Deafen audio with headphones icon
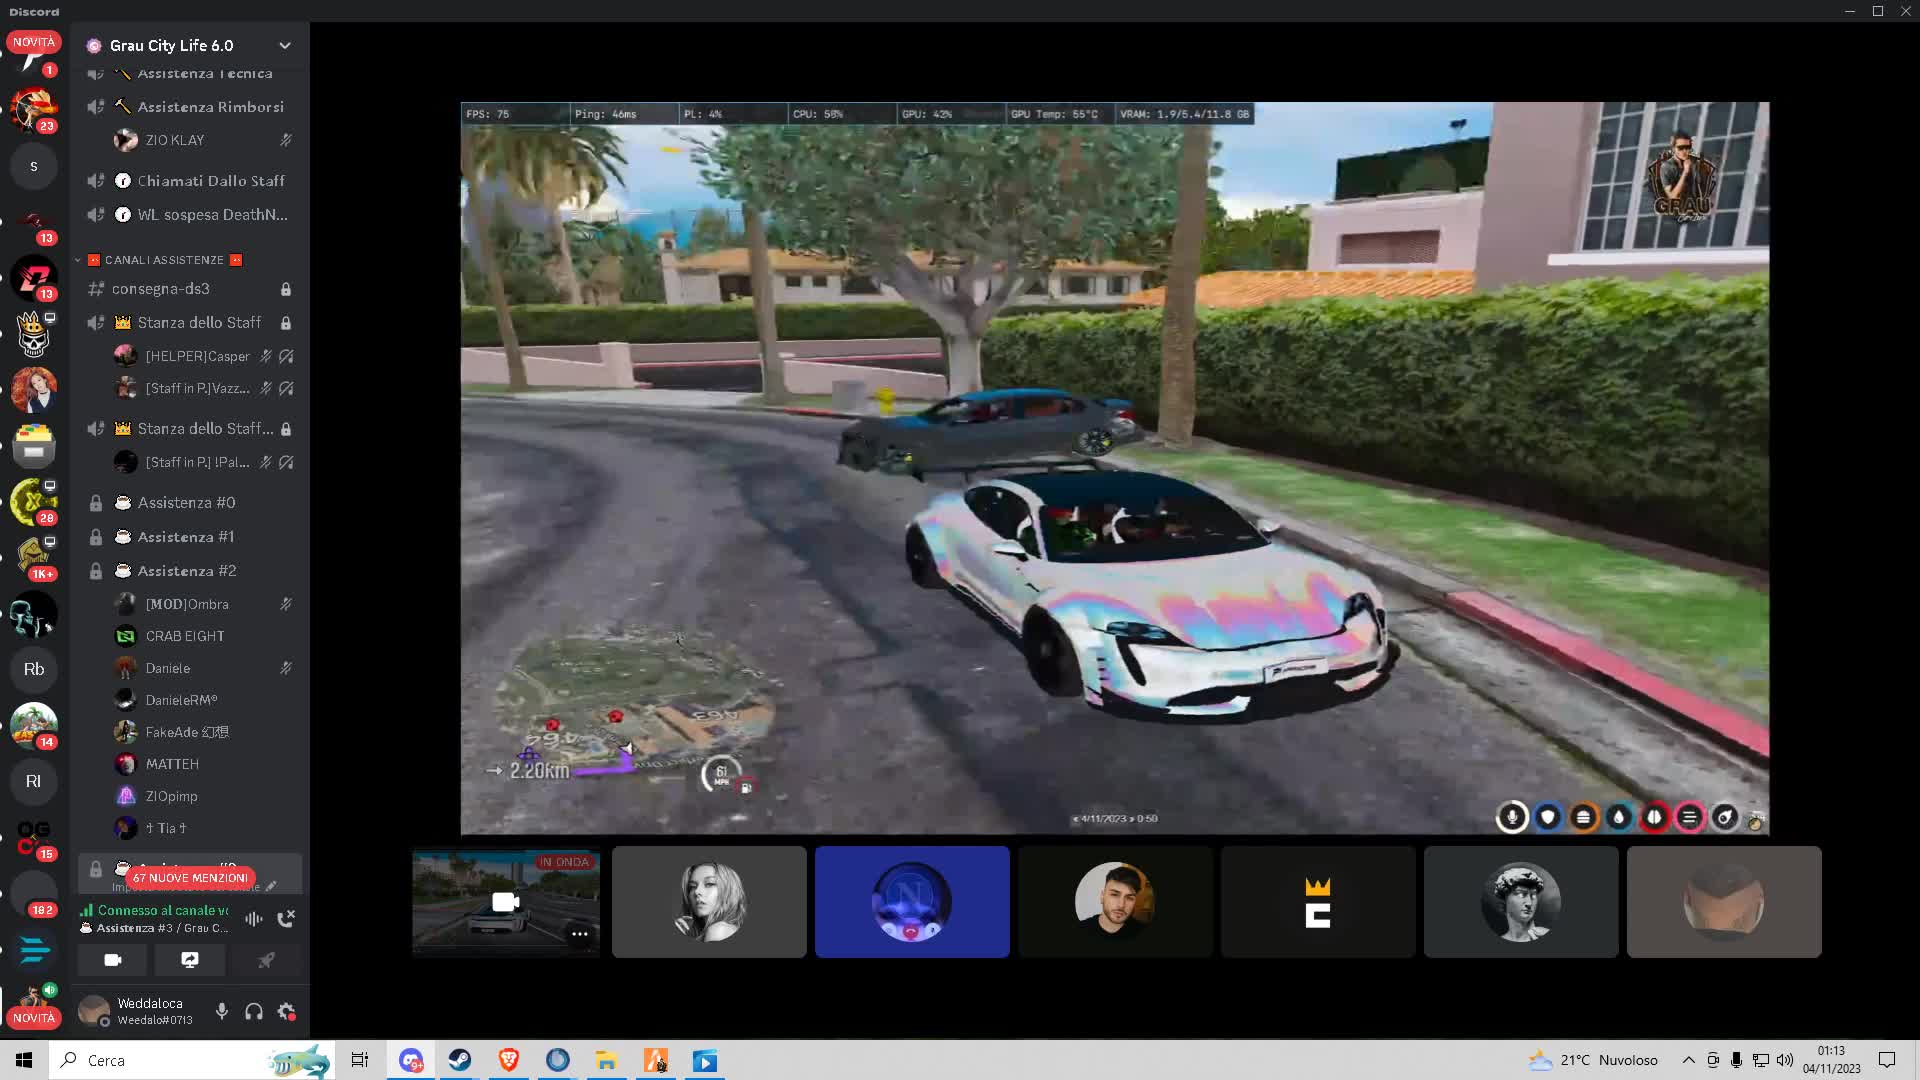The width and height of the screenshot is (1920, 1080). 254,1011
